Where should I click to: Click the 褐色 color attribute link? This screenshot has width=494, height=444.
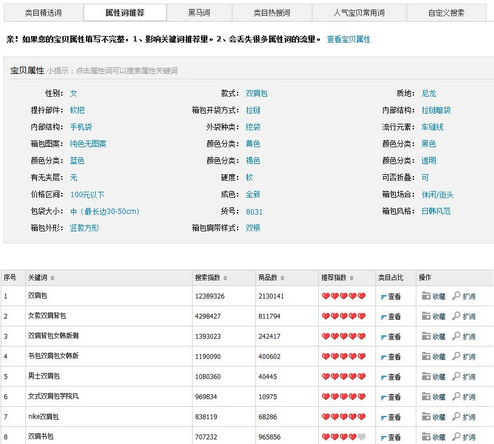click(253, 161)
